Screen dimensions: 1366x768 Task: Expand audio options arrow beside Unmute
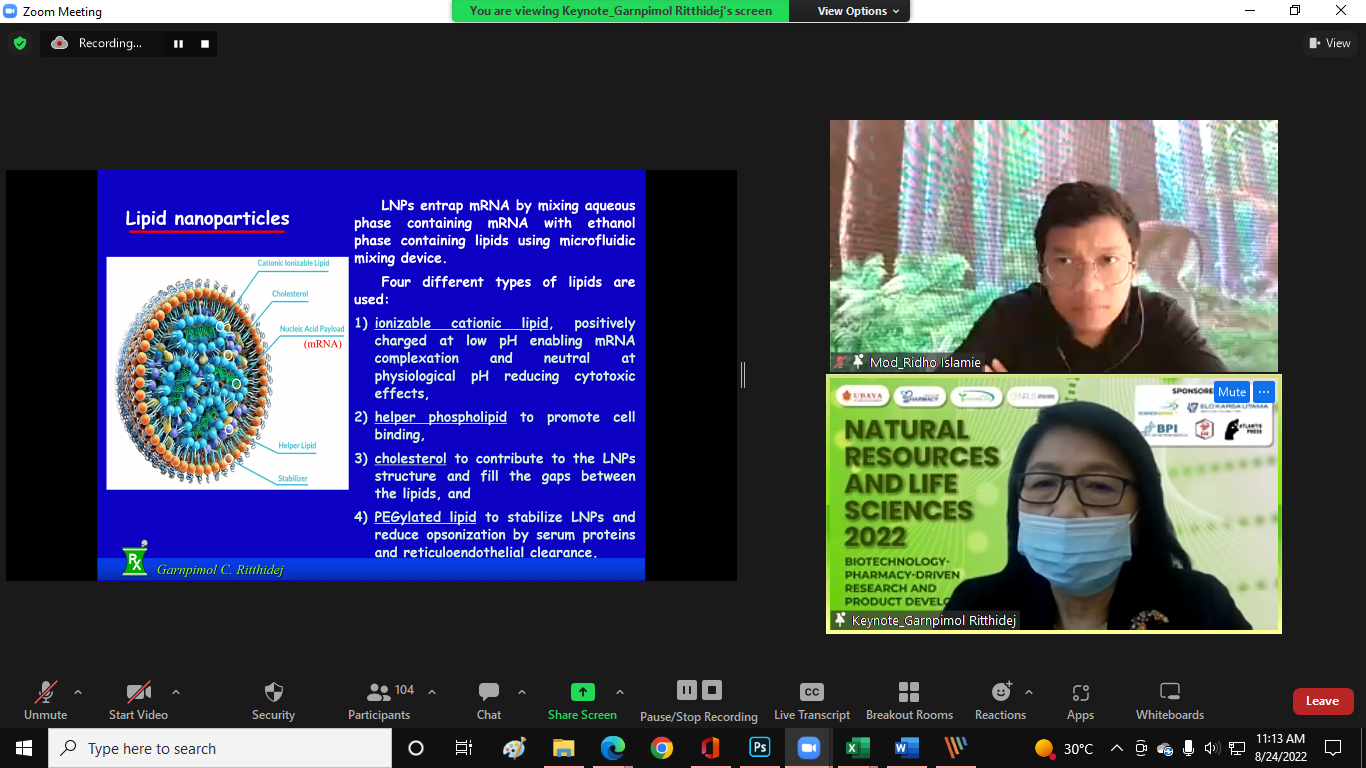click(x=78, y=692)
